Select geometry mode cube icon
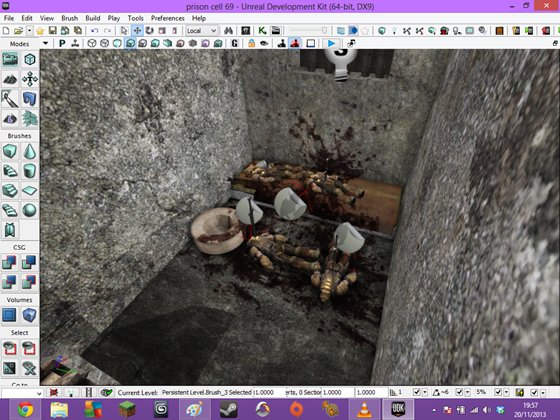560x420 pixels. pyautogui.click(x=30, y=59)
